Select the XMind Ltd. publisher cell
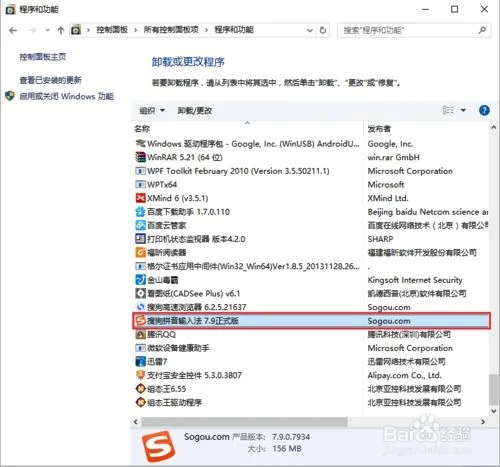This screenshot has height=467, width=500. (x=388, y=198)
